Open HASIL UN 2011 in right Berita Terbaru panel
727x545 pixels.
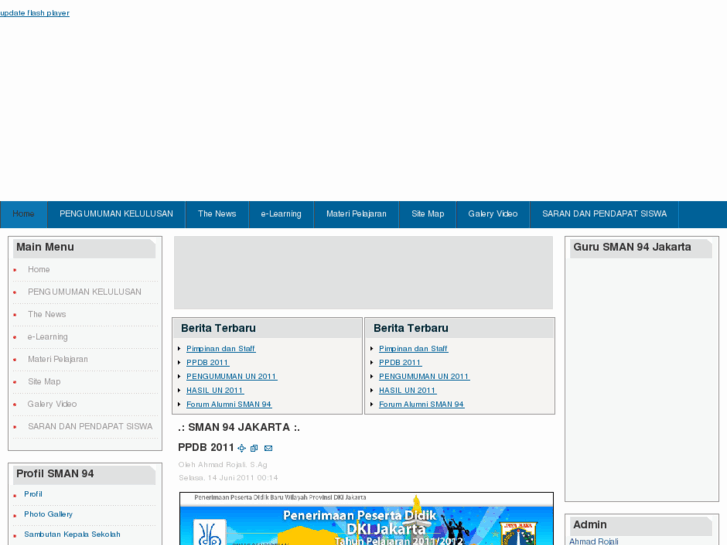click(x=407, y=391)
